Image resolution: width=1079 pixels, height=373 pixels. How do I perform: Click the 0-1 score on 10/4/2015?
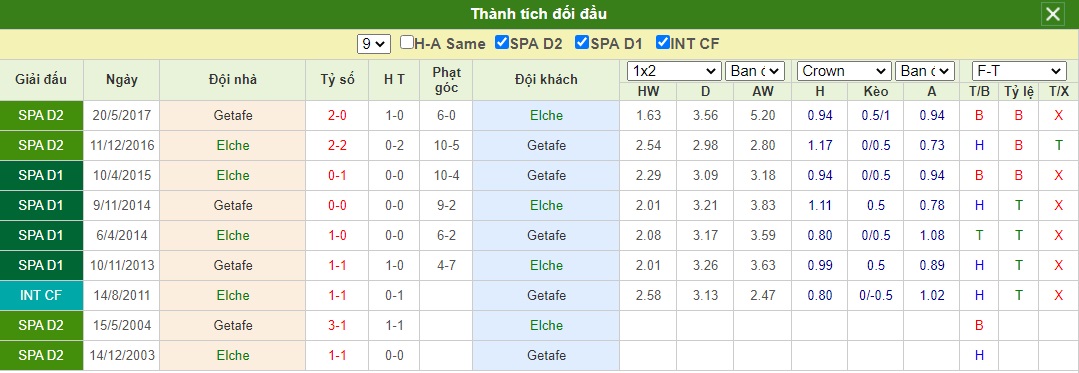pyautogui.click(x=337, y=175)
